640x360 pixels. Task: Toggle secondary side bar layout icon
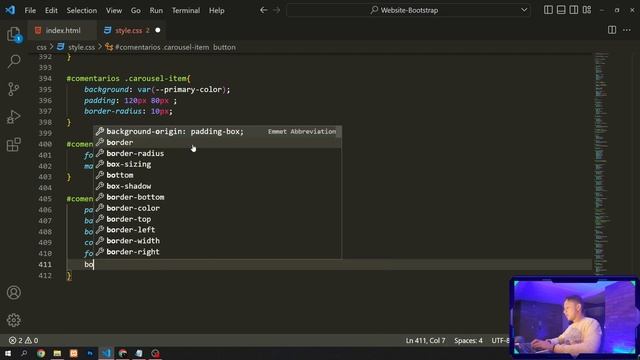[573, 10]
